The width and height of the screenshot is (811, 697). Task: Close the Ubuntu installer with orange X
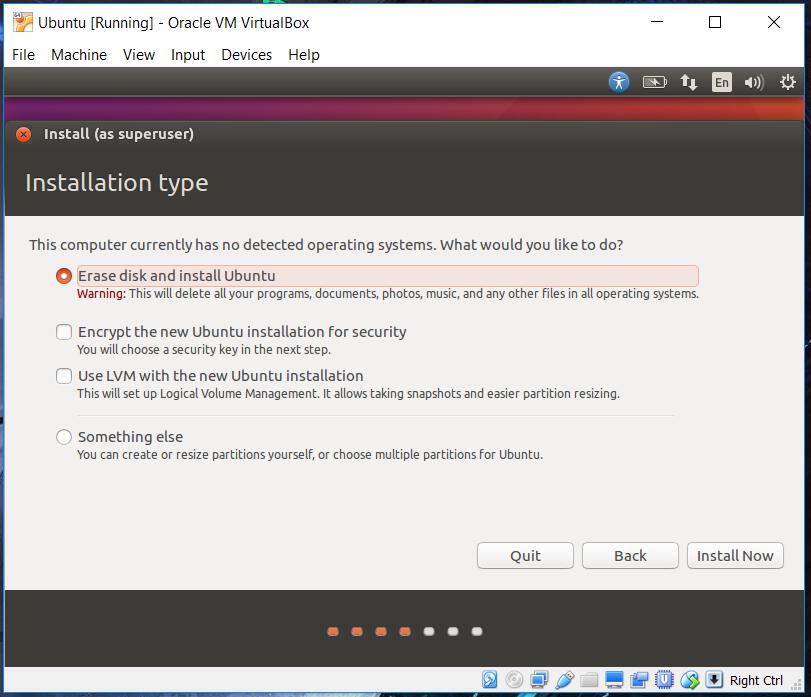click(23, 134)
